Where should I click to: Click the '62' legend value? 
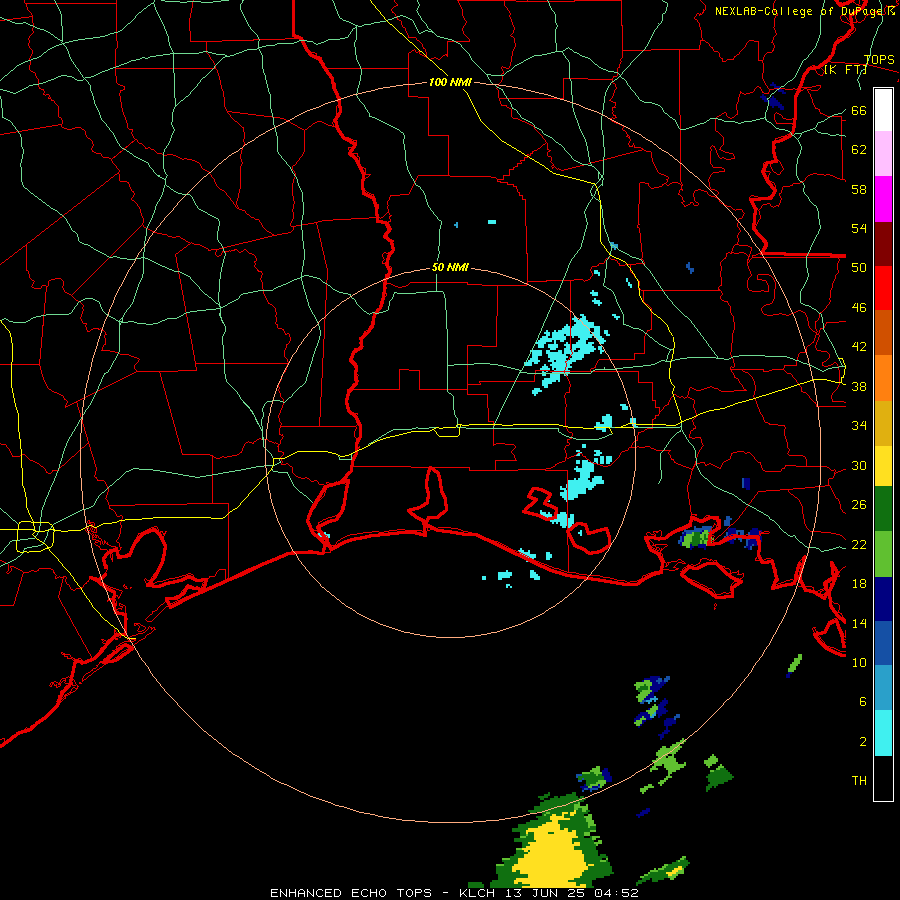859,150
